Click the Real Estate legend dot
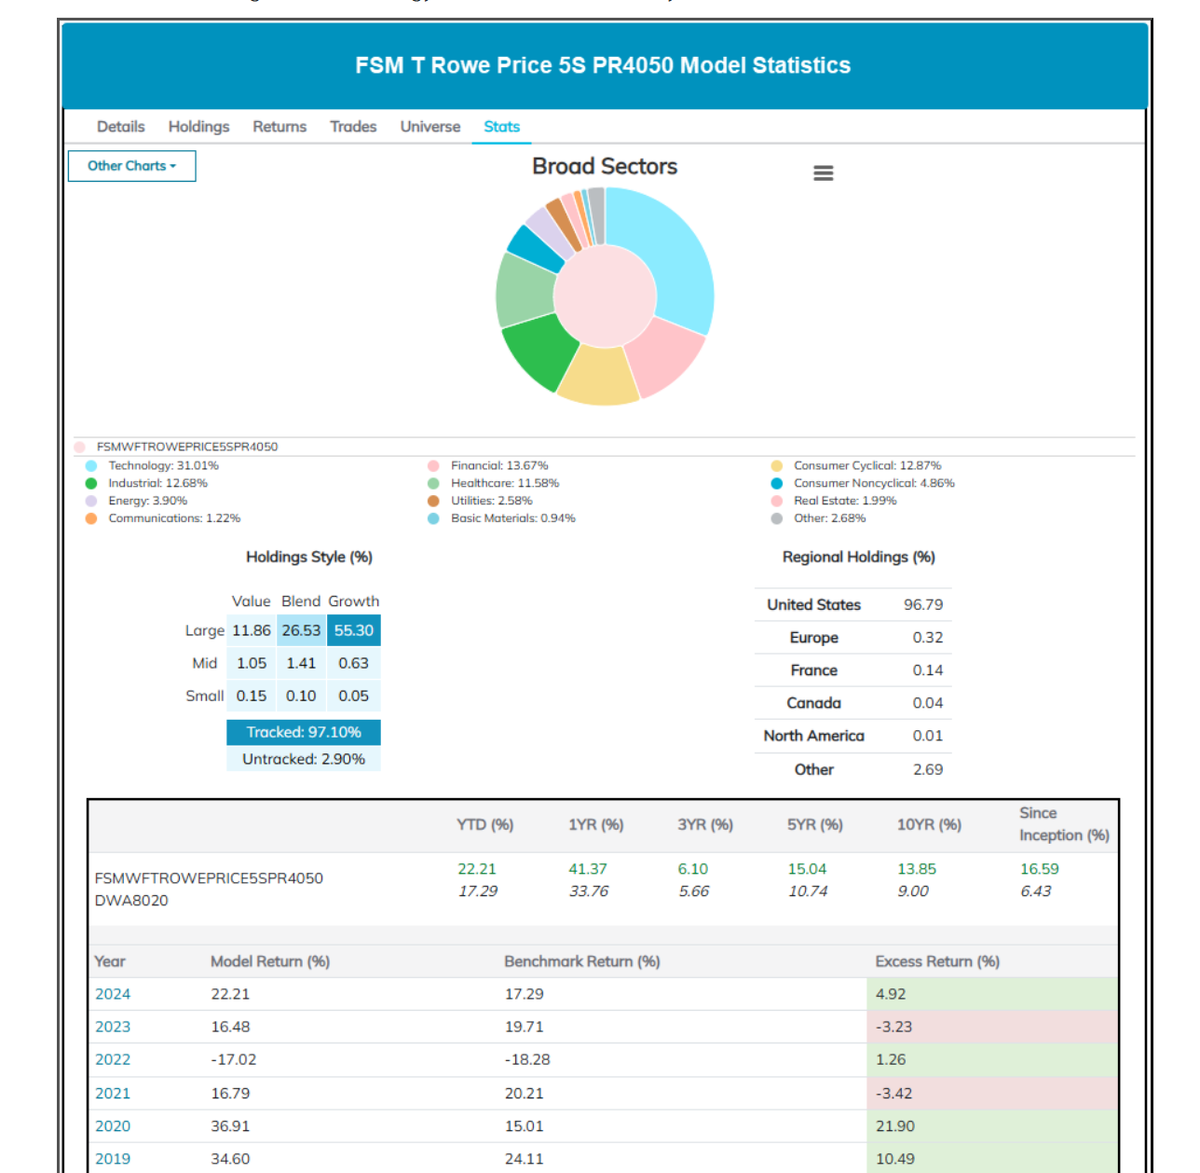 point(777,501)
